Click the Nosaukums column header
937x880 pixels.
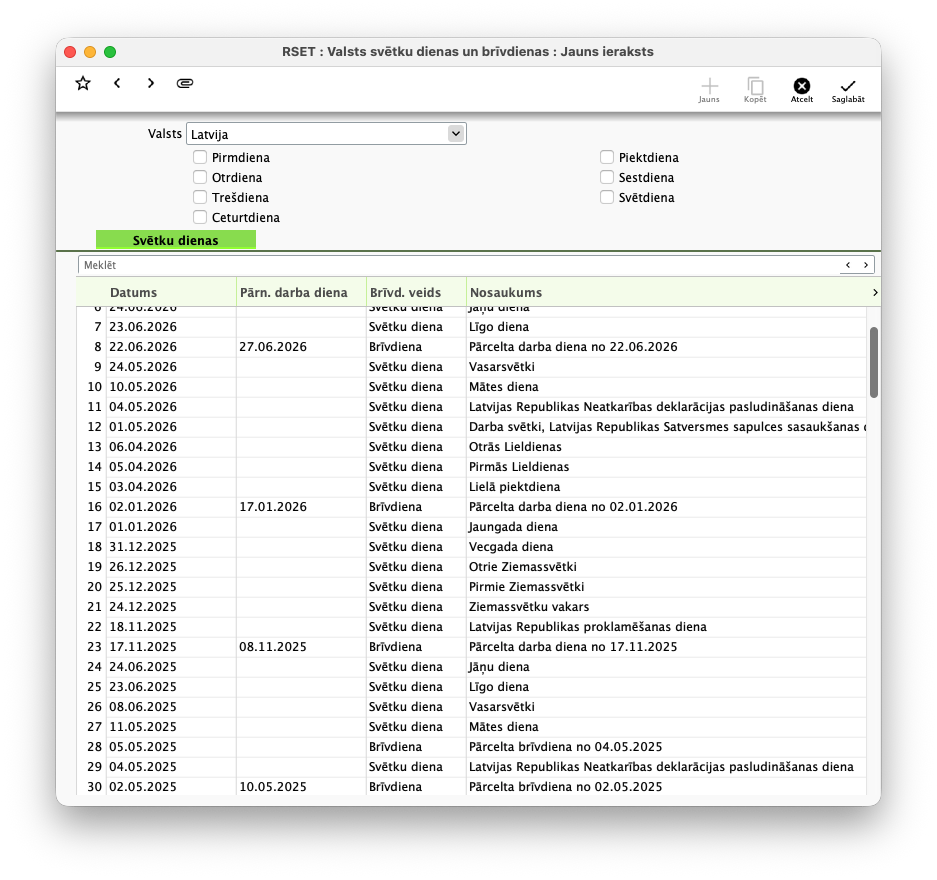[506, 292]
